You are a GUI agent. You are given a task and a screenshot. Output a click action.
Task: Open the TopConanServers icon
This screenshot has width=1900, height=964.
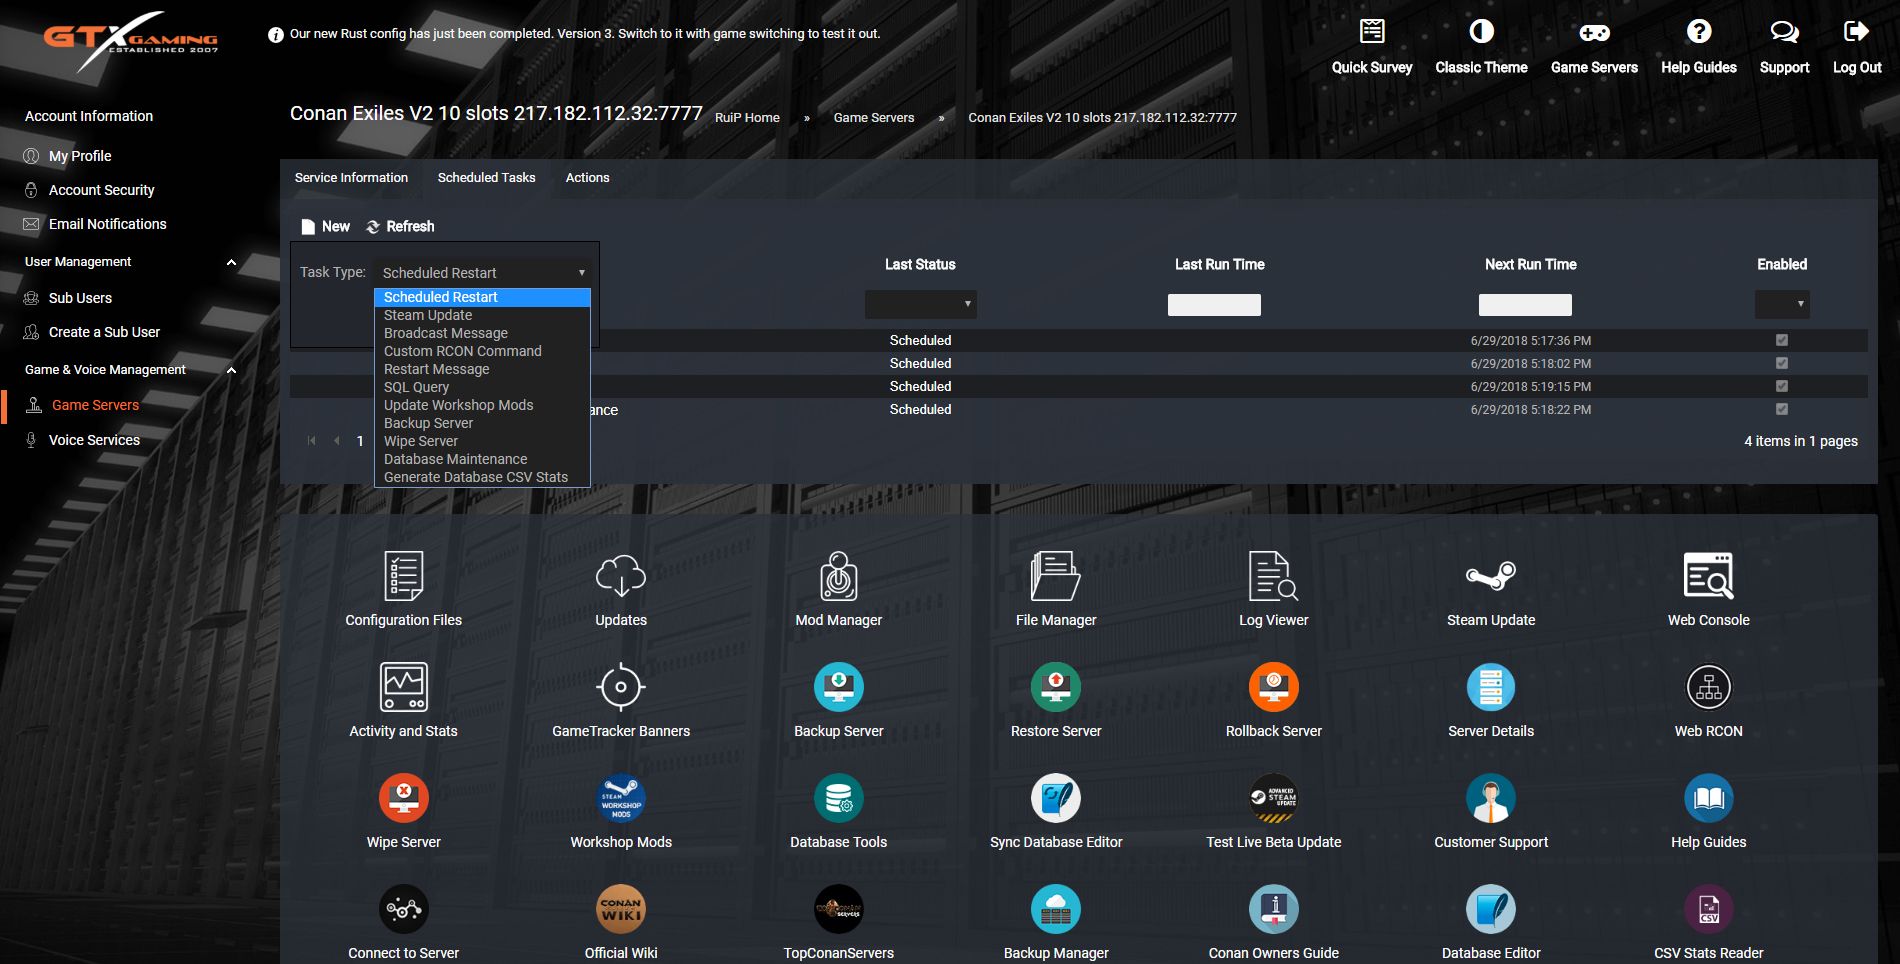point(839,909)
